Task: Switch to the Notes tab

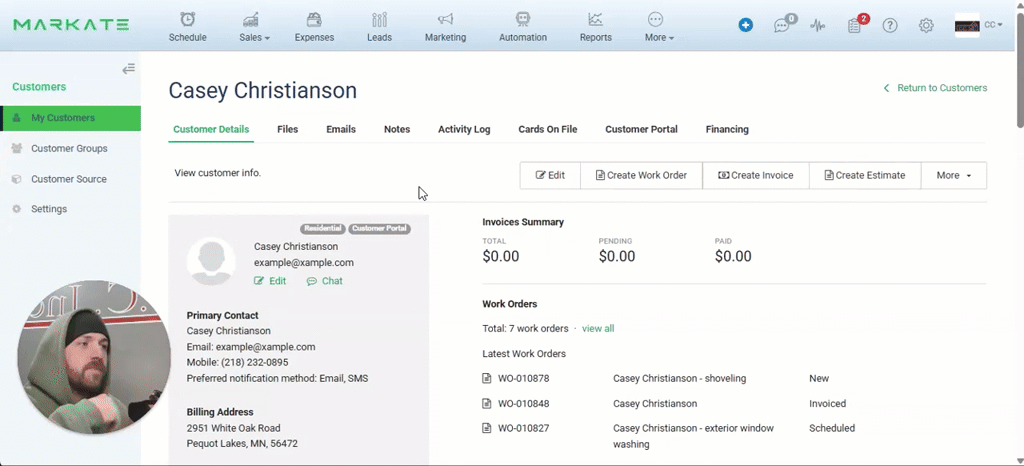Action: 397,129
